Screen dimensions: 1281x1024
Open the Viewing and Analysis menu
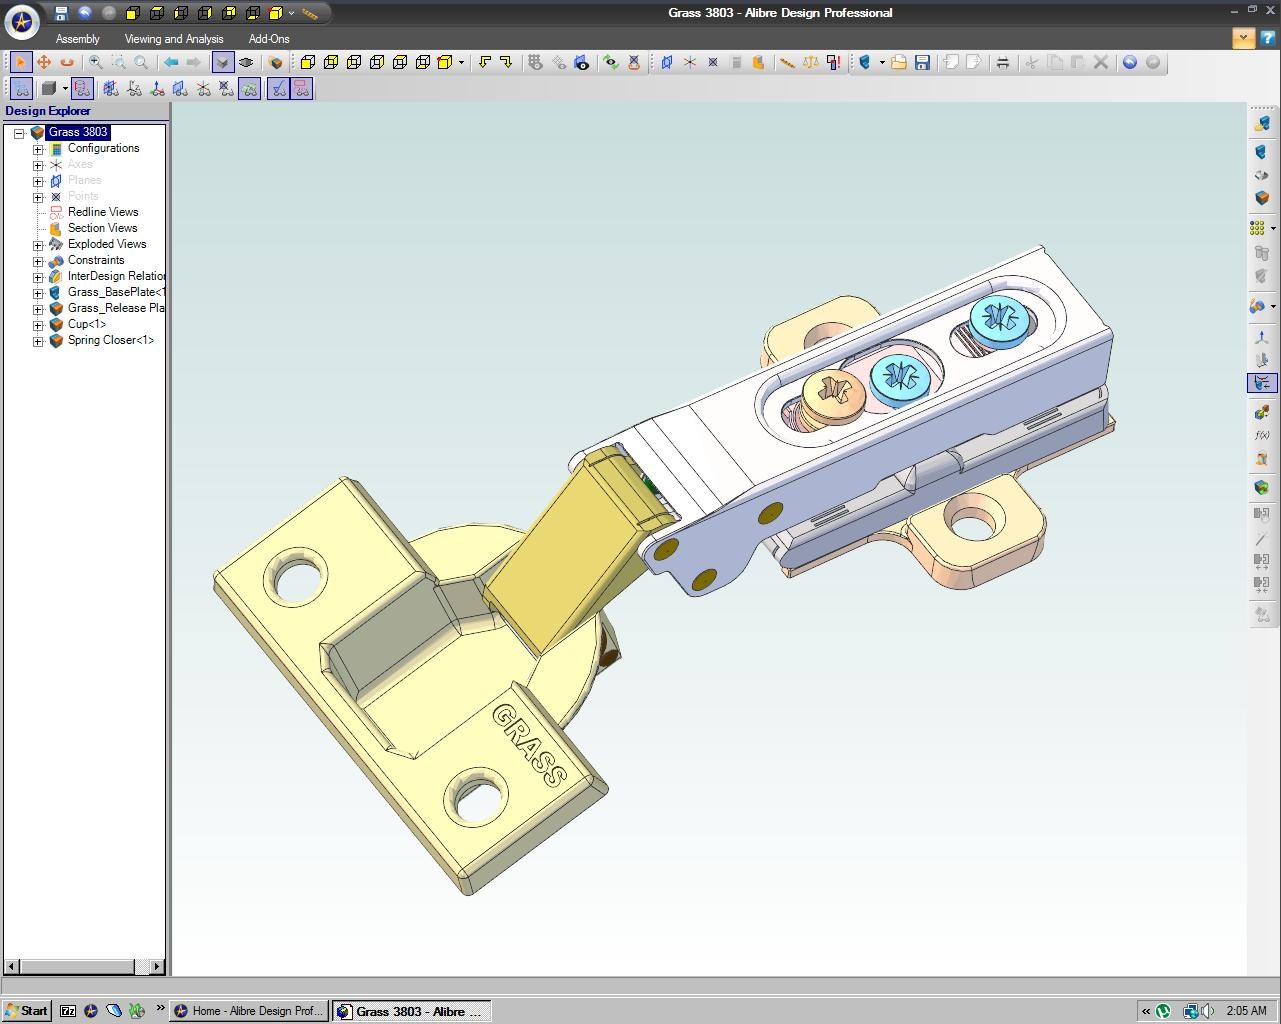point(174,39)
